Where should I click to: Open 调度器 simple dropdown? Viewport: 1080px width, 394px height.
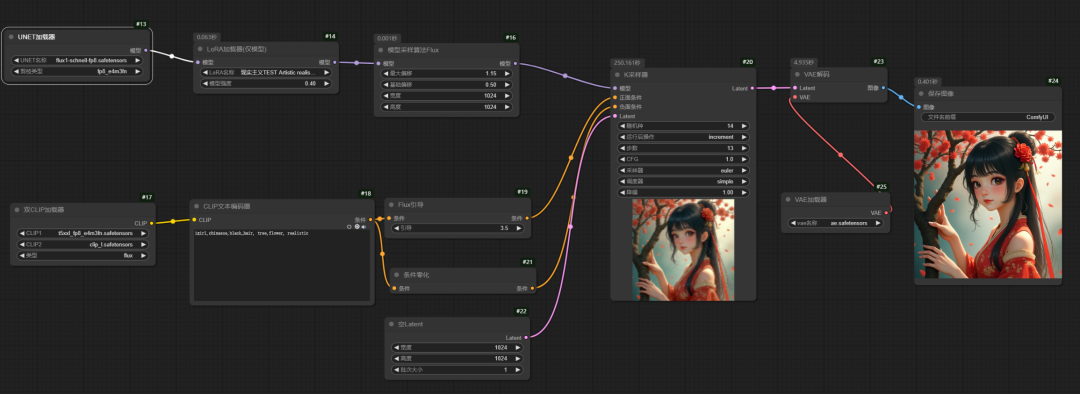(683, 181)
